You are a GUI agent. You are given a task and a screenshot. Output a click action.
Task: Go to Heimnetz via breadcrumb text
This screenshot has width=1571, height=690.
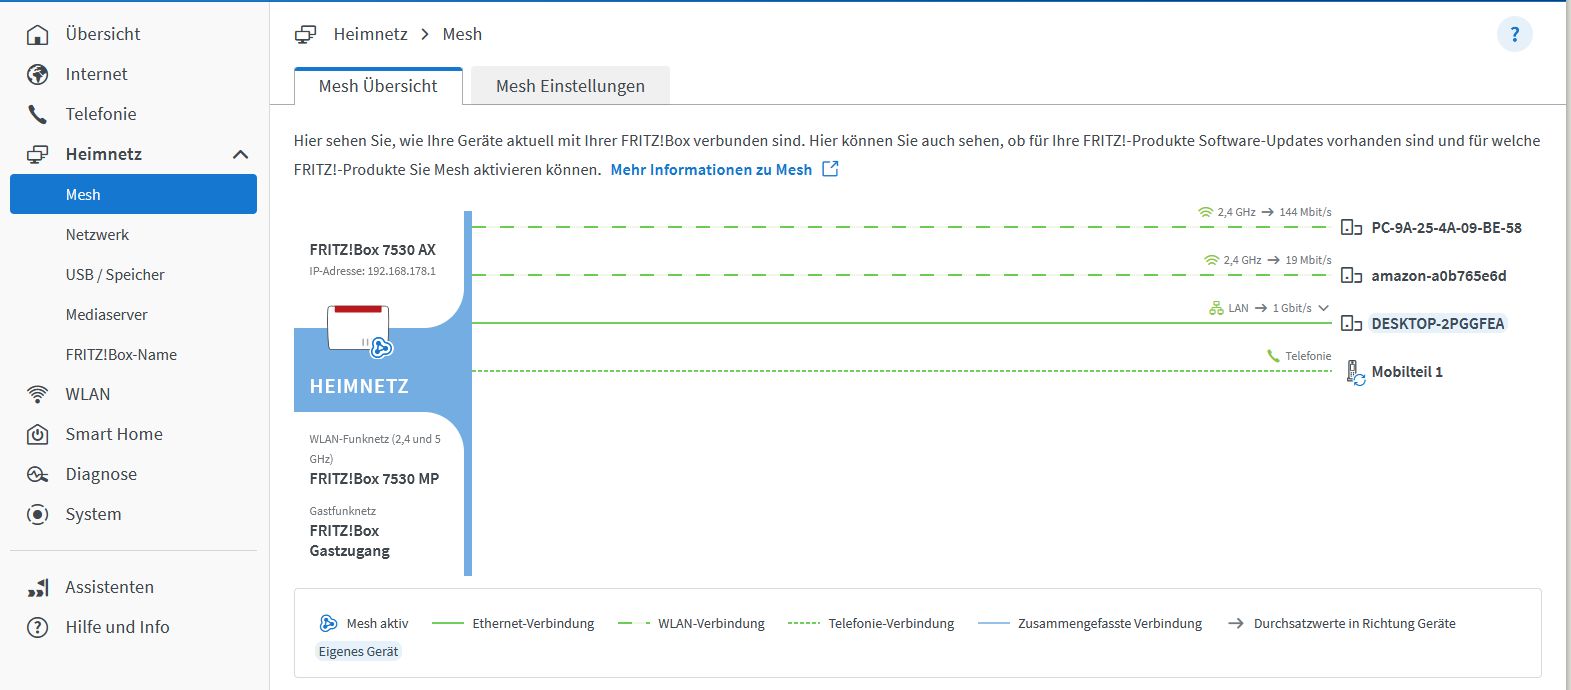pos(370,34)
